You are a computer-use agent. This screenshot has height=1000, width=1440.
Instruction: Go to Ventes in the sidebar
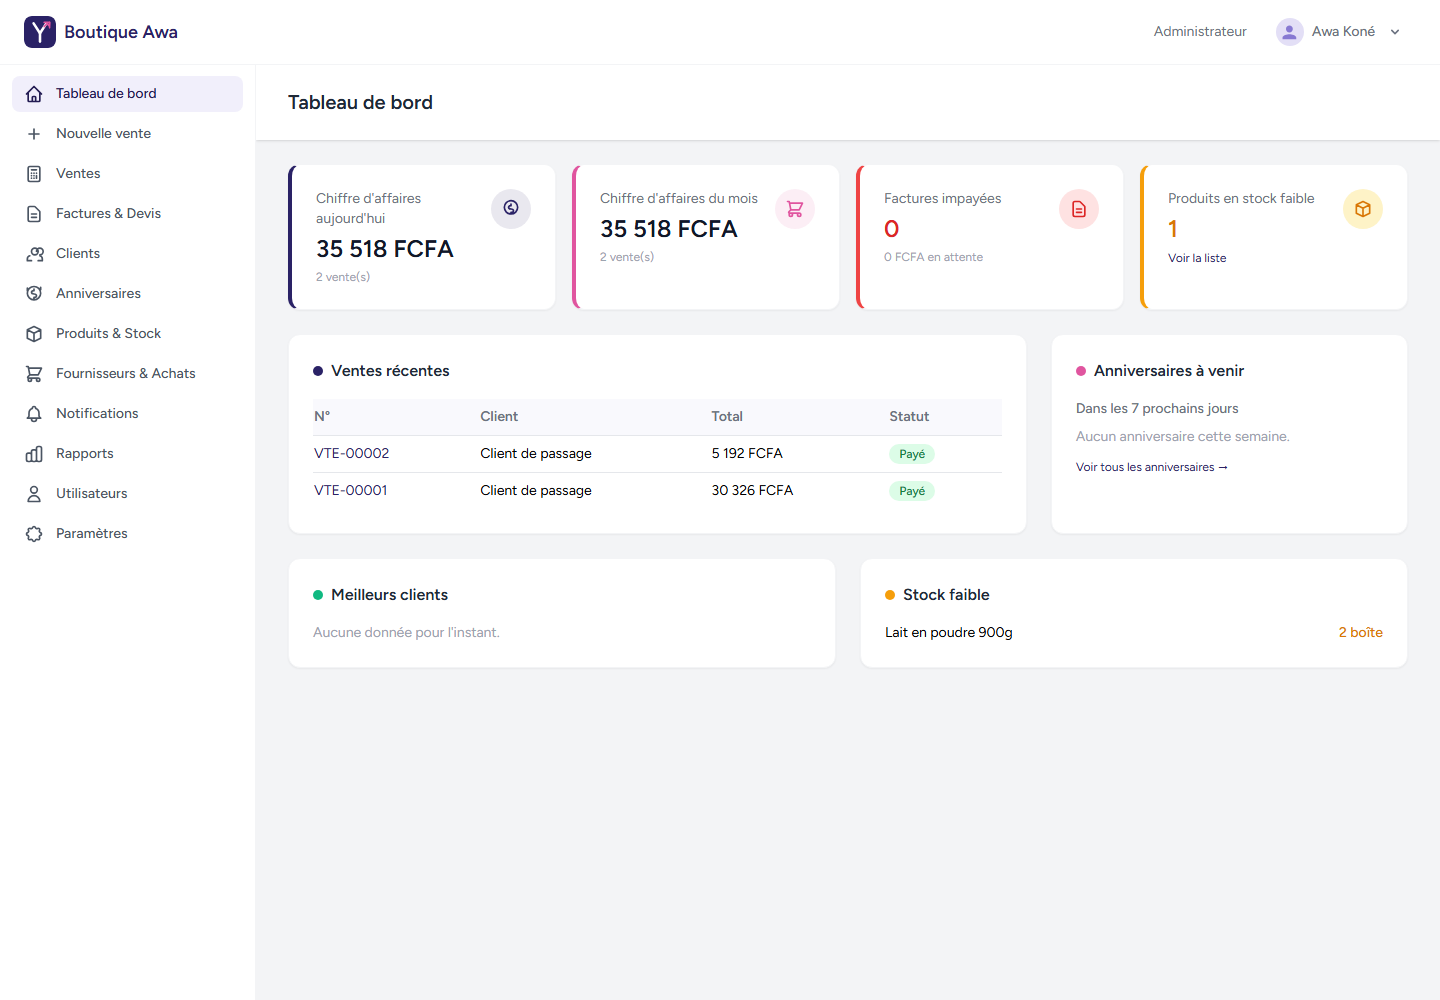click(x=127, y=174)
